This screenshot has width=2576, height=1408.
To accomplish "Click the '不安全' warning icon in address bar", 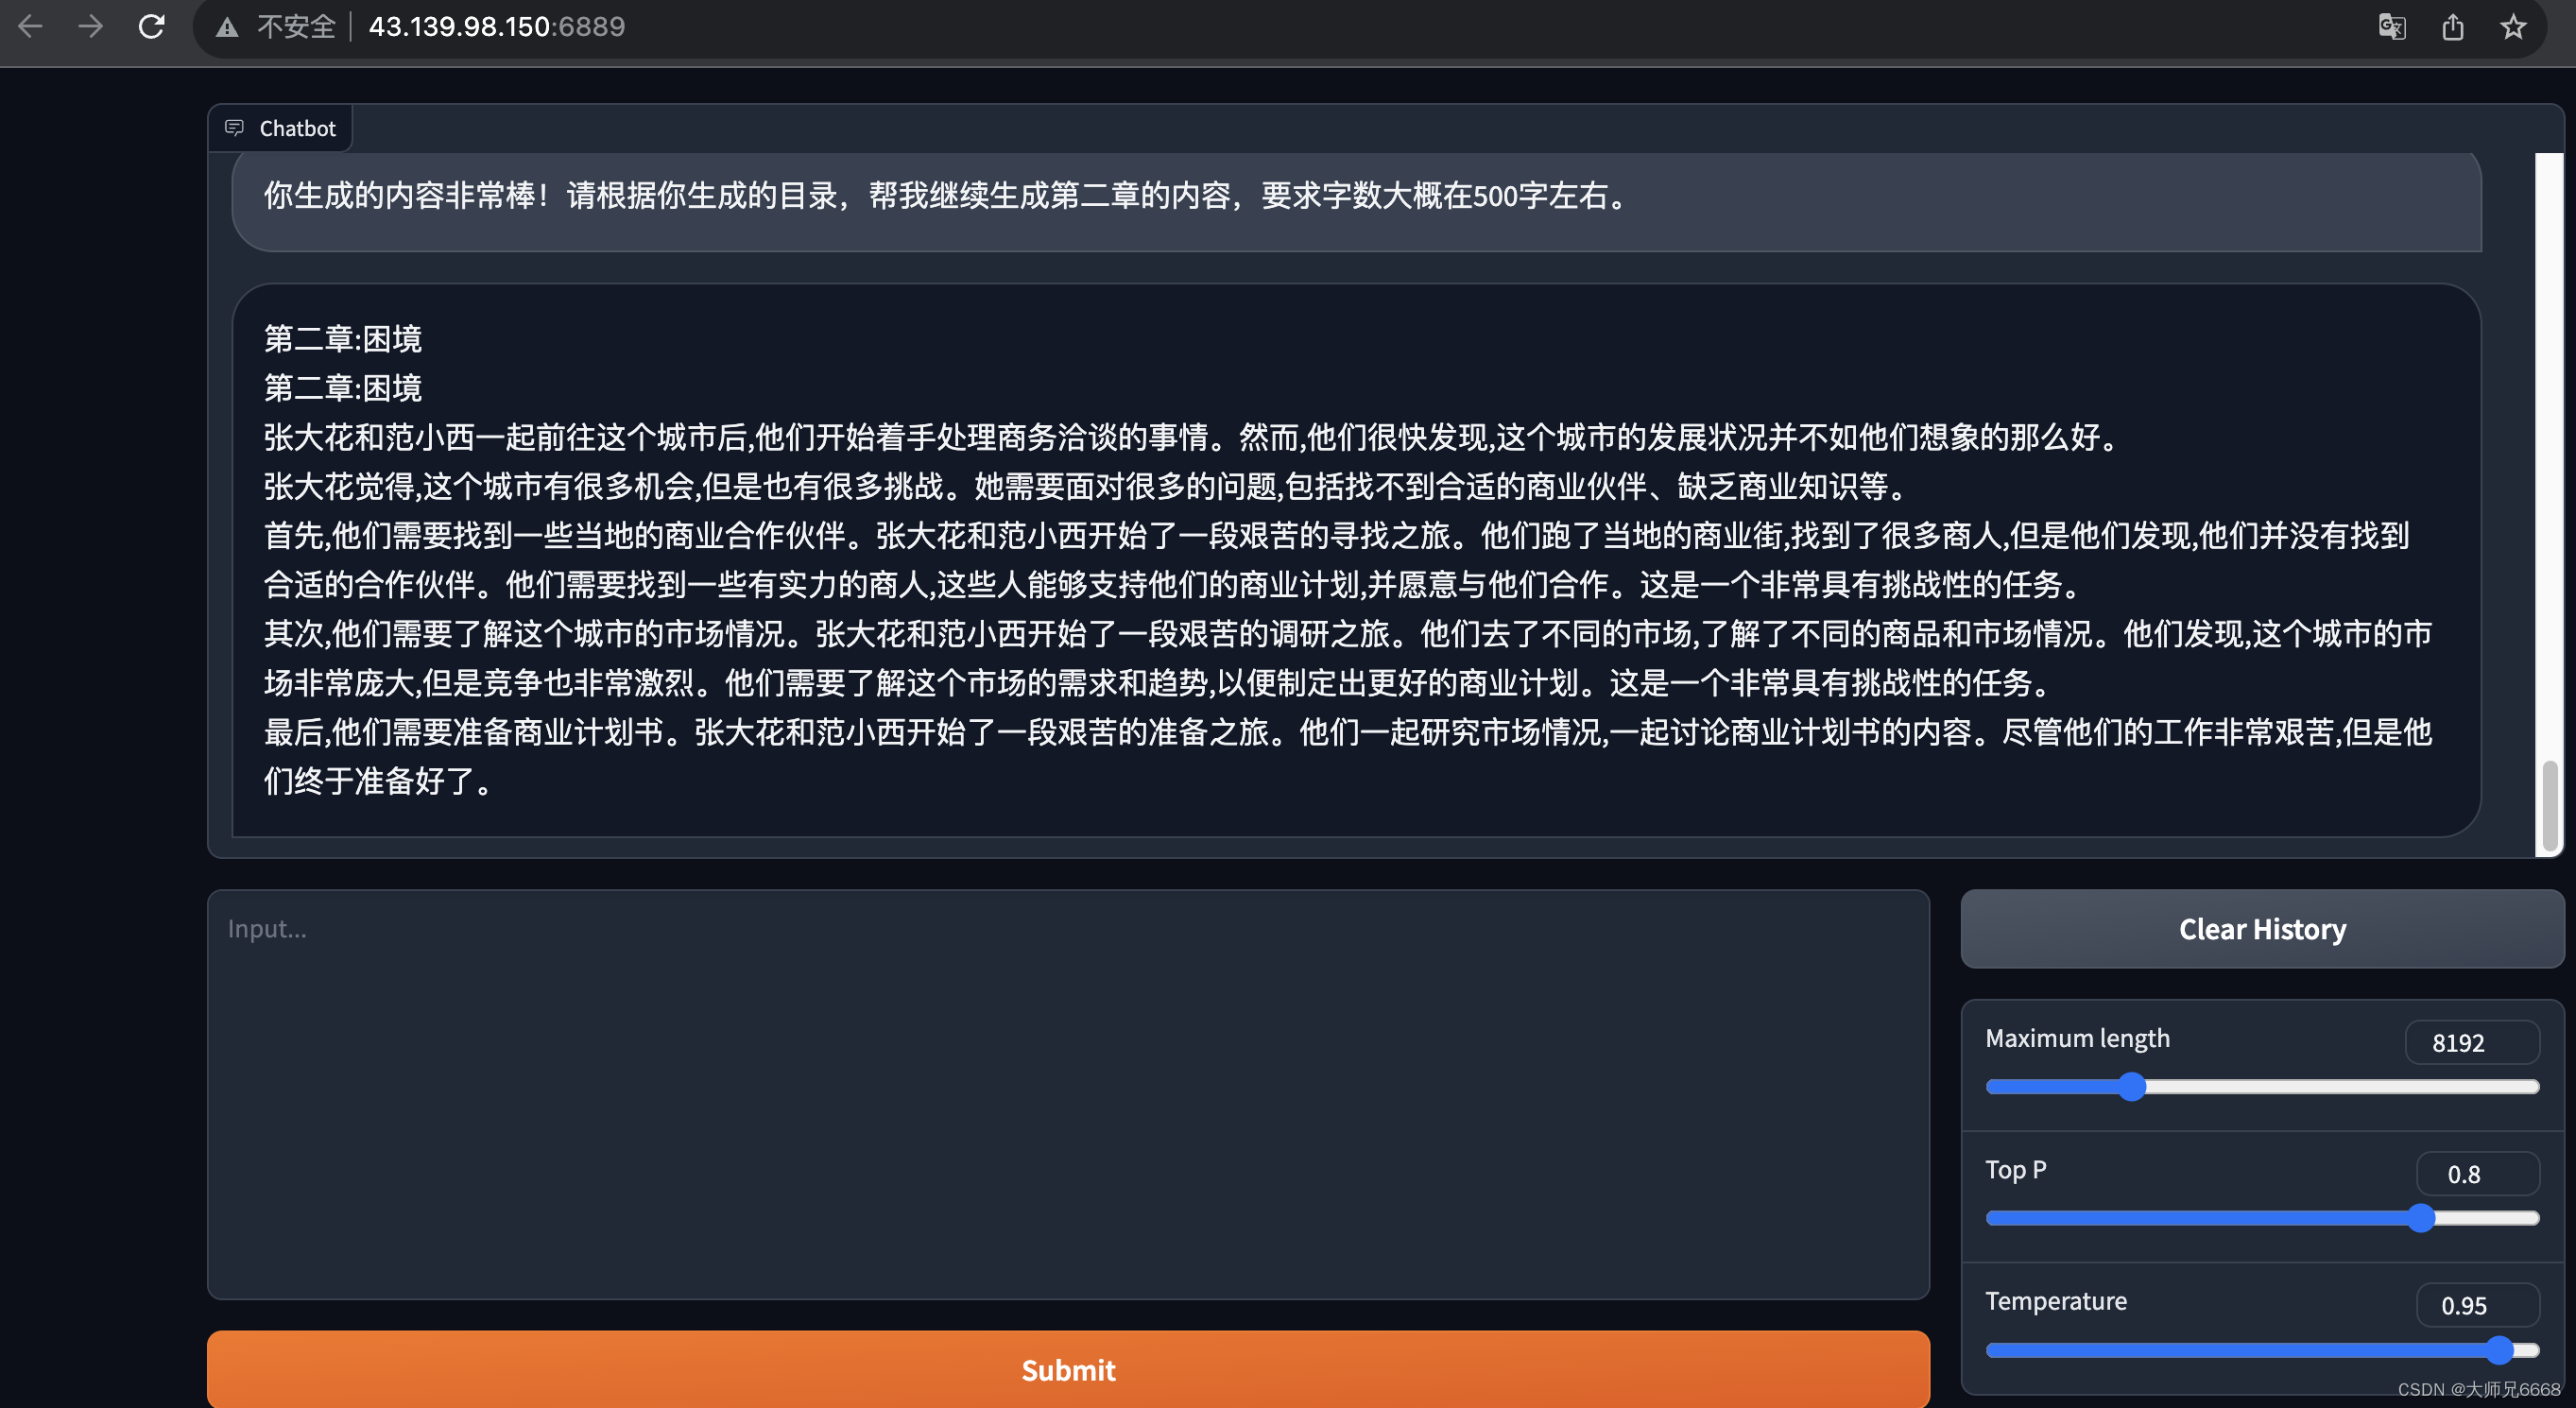I will point(228,27).
